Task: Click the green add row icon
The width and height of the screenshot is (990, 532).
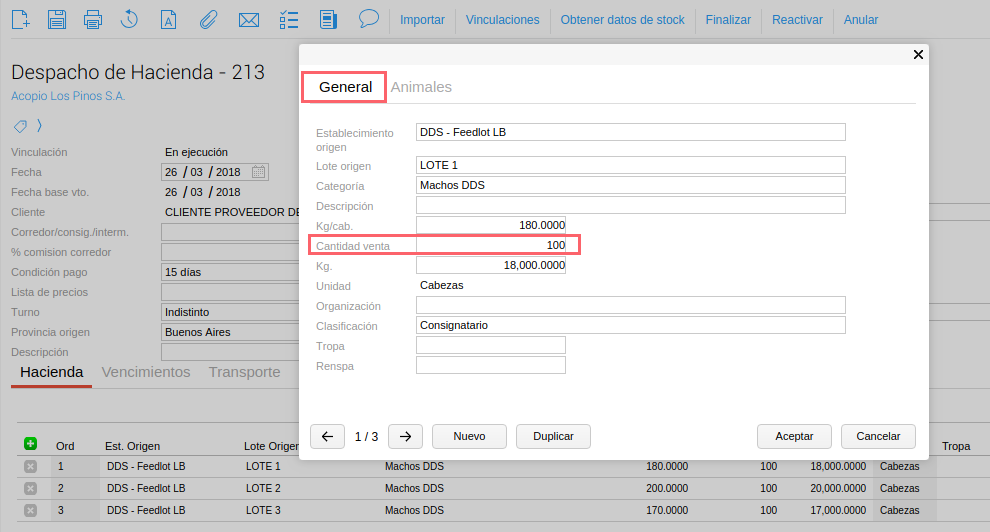Action: pyautogui.click(x=30, y=444)
